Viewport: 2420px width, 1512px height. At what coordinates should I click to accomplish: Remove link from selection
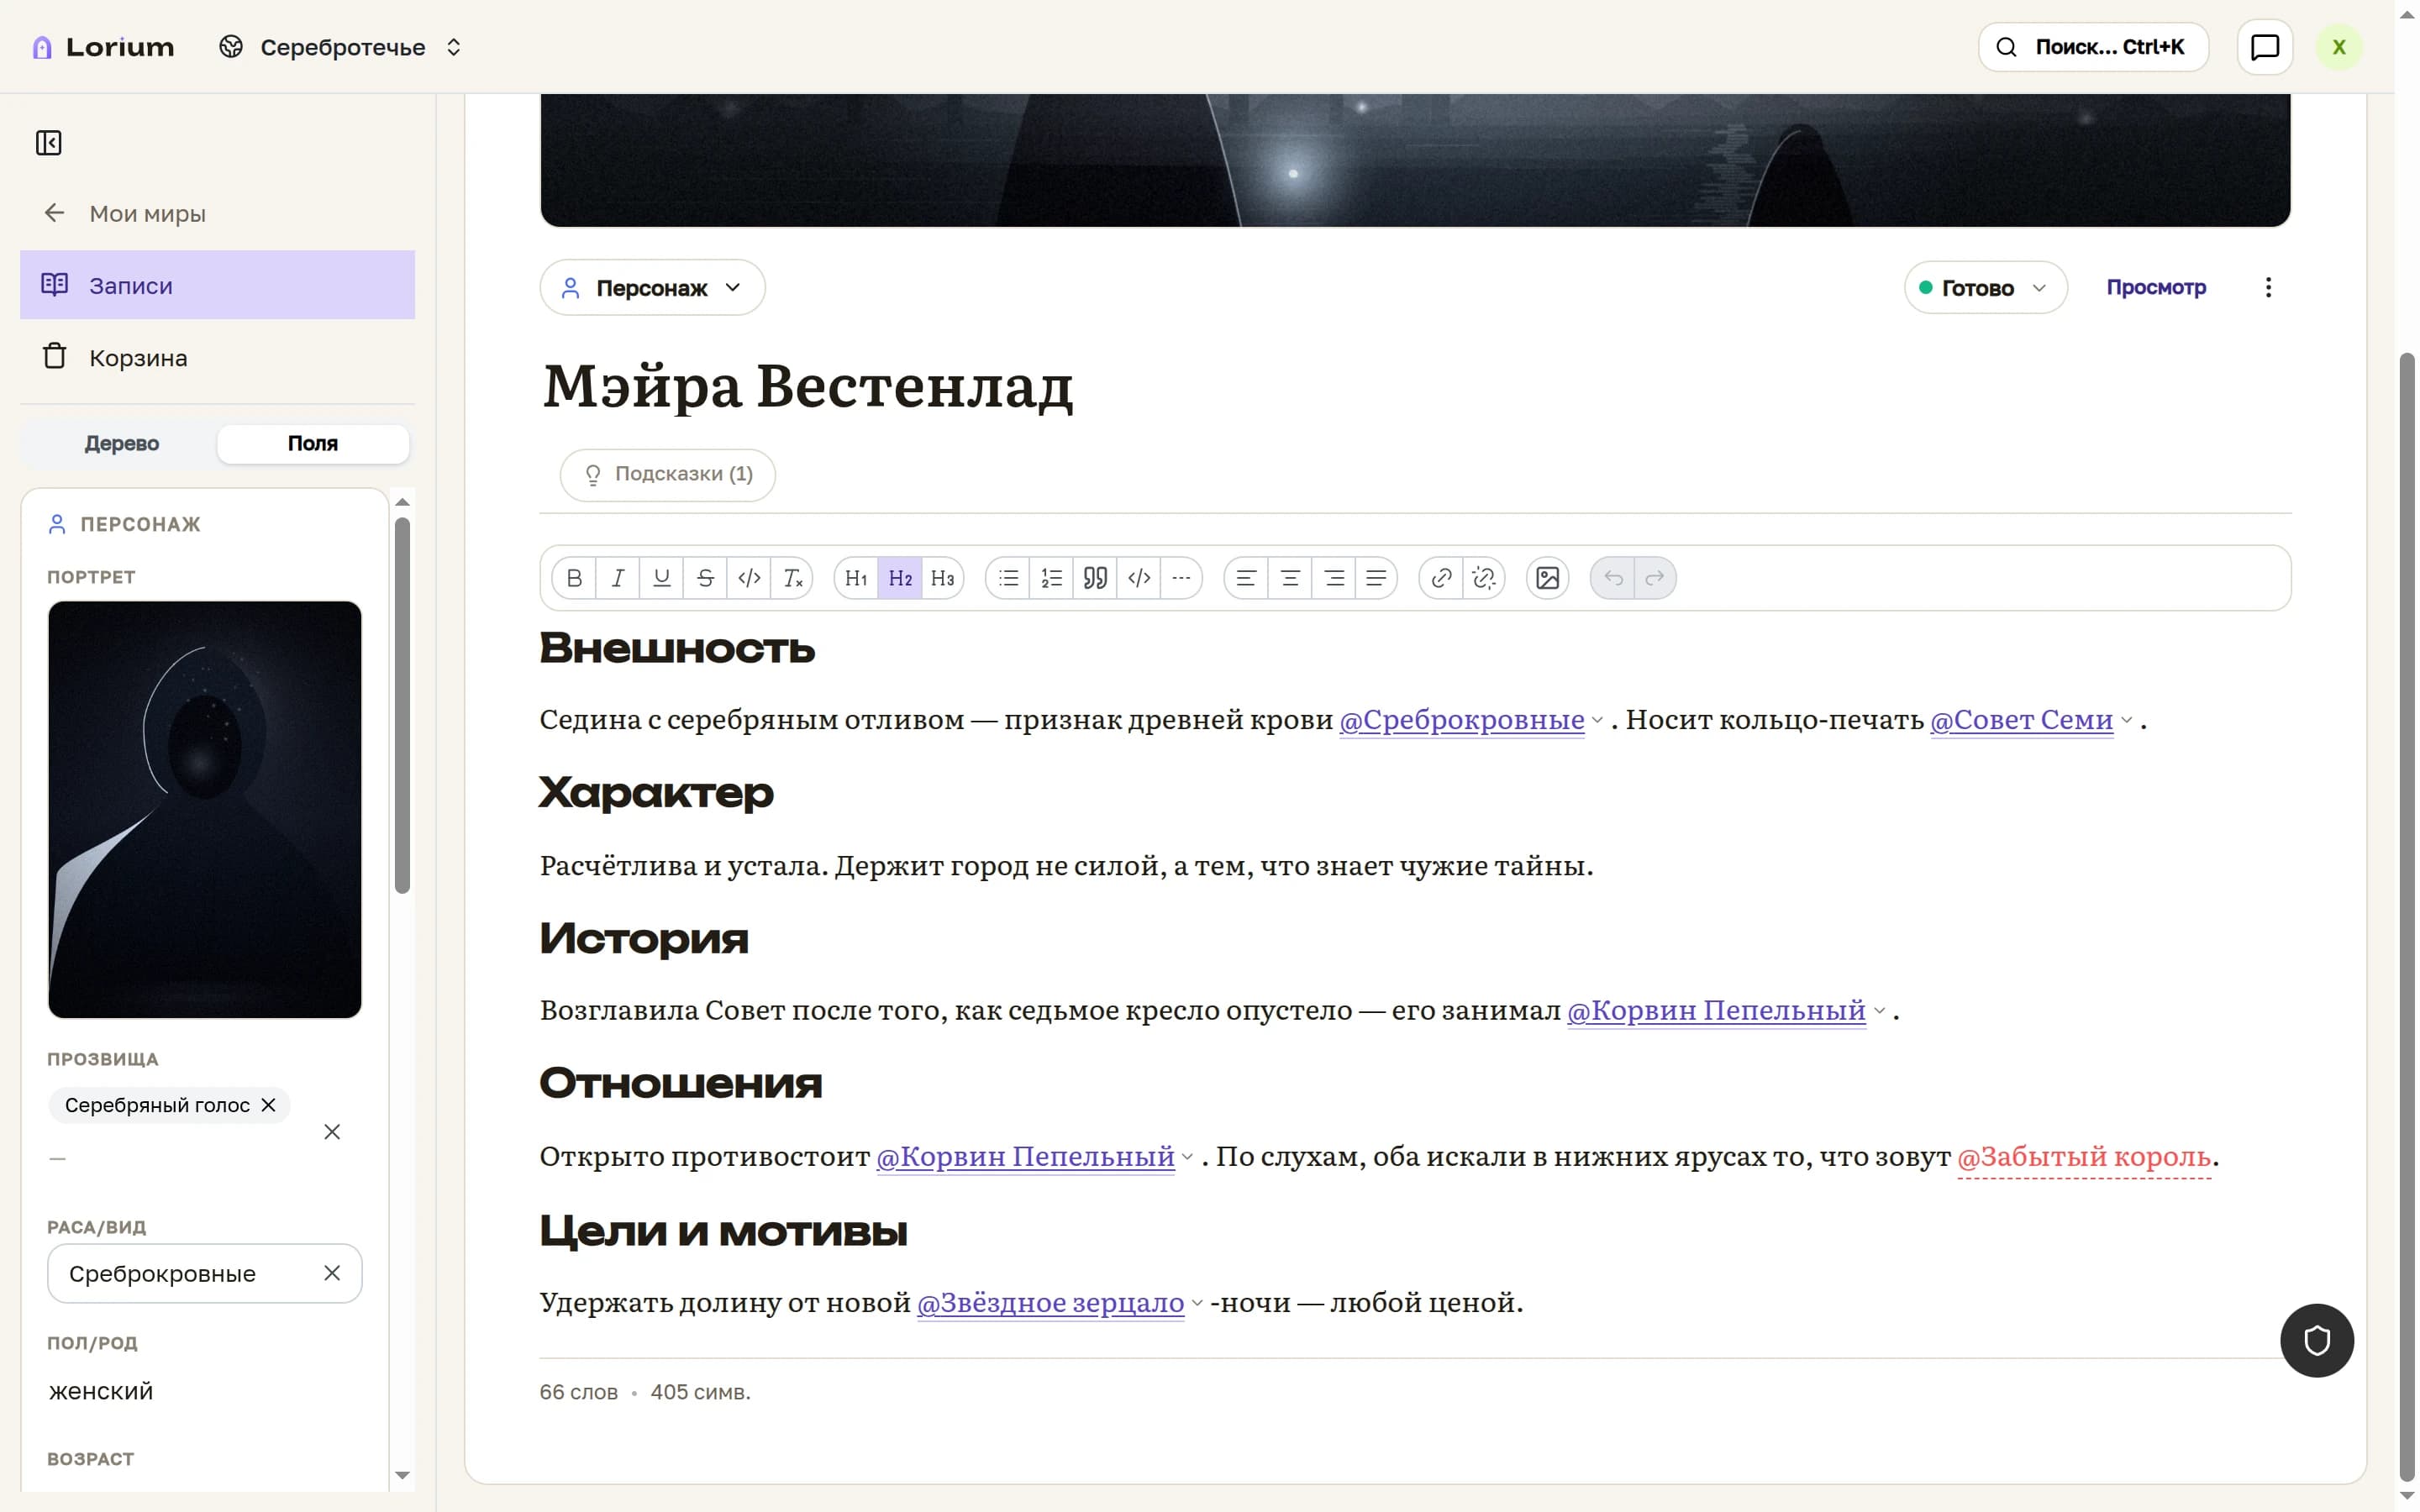(1484, 578)
